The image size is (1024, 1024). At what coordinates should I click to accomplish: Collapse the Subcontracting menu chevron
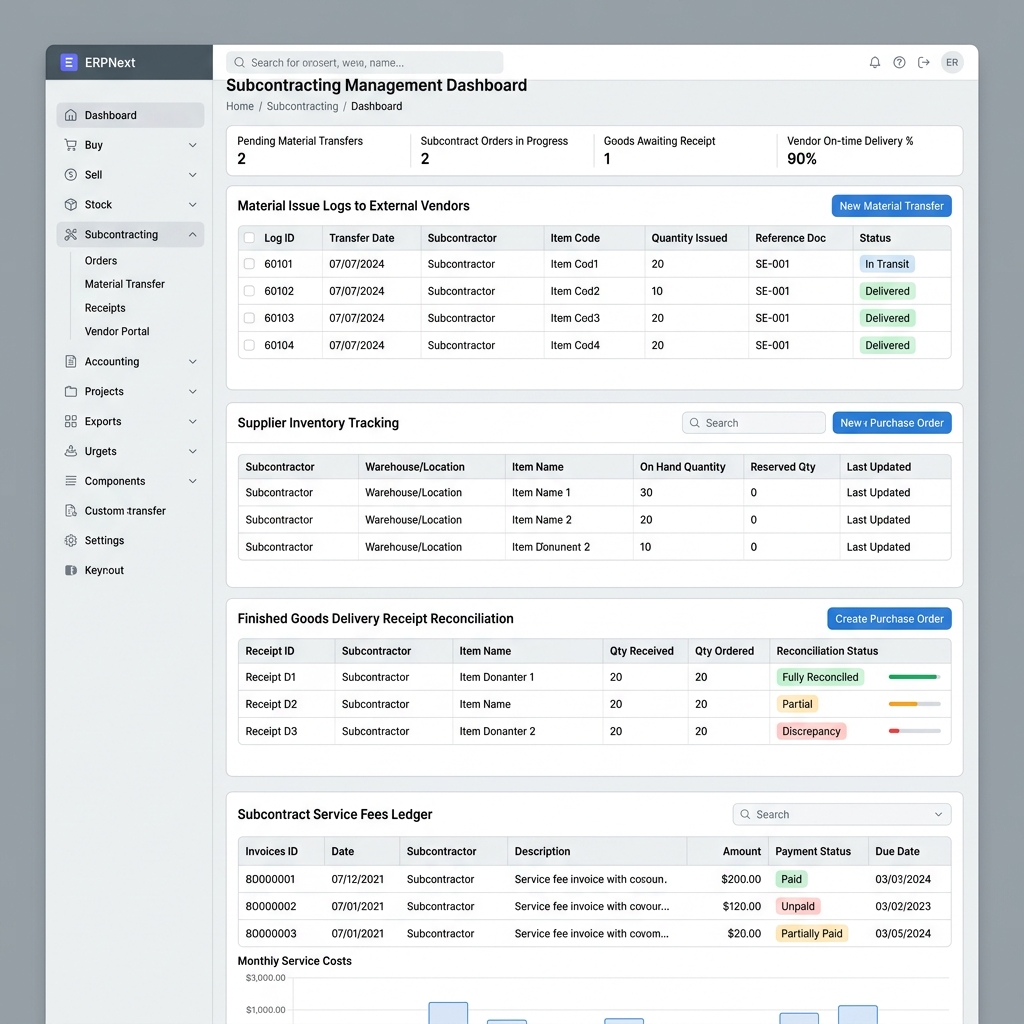click(193, 234)
